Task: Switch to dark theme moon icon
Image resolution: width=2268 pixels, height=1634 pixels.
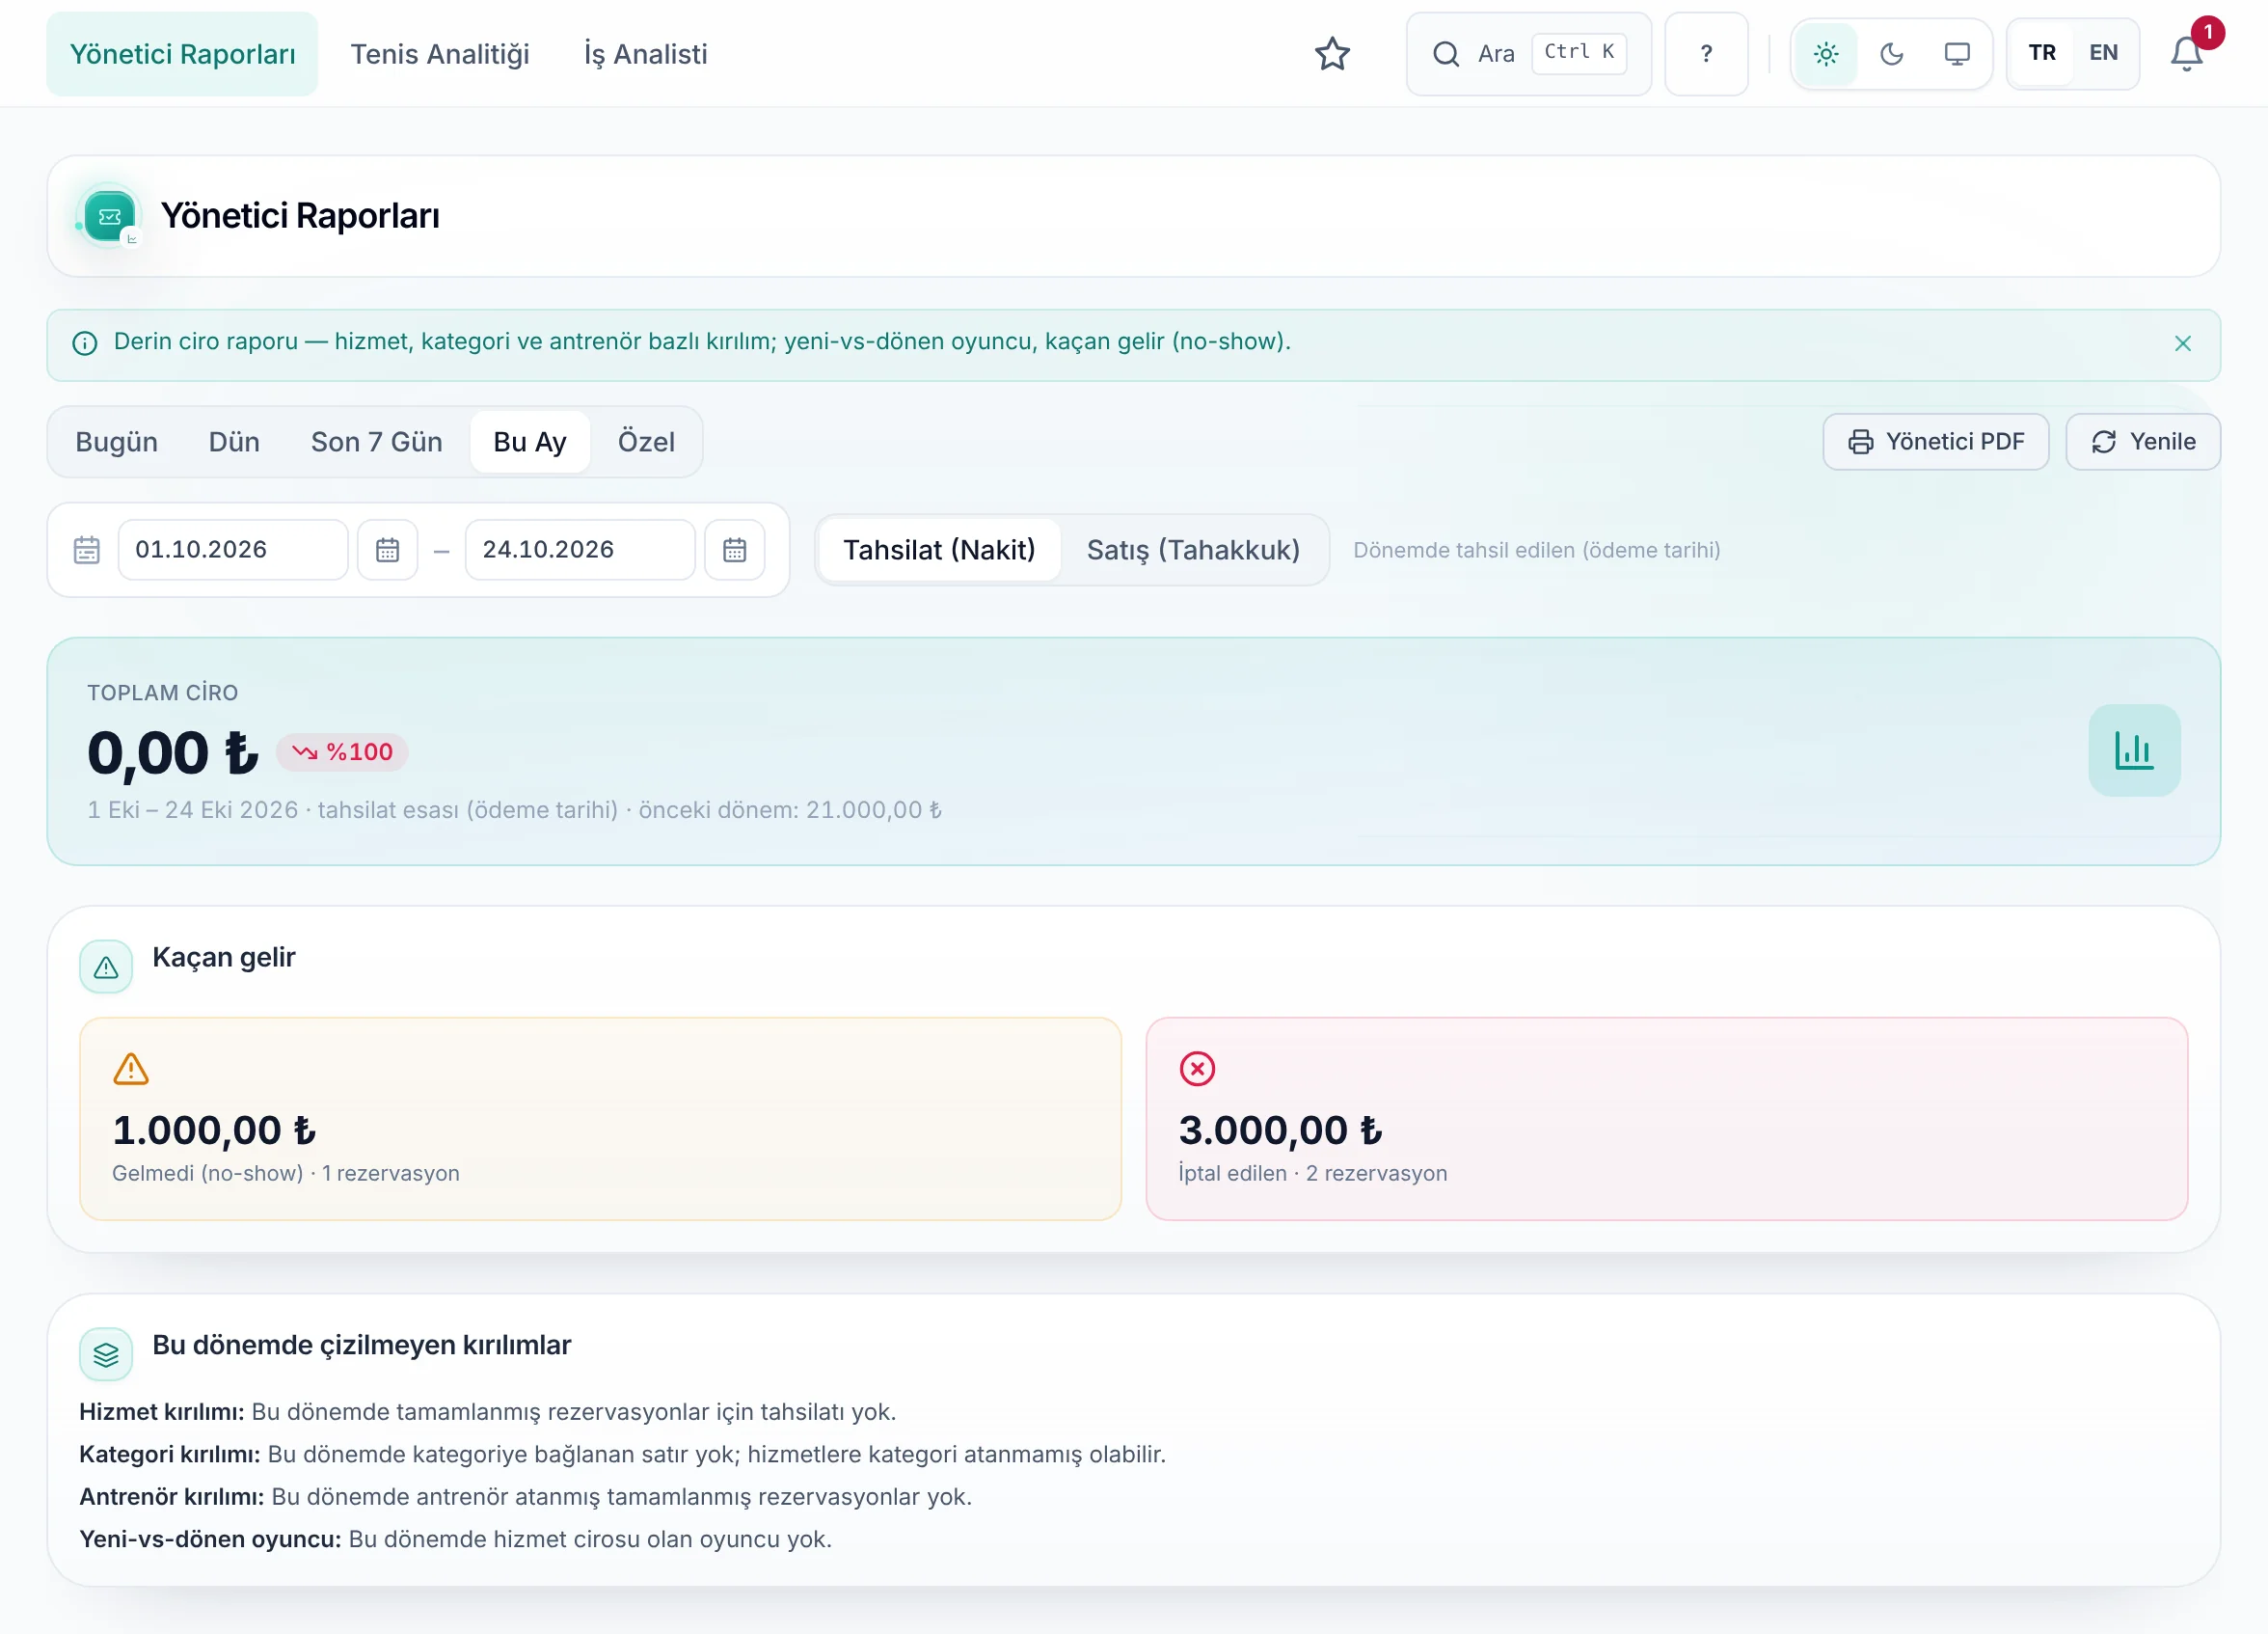Action: (1891, 54)
